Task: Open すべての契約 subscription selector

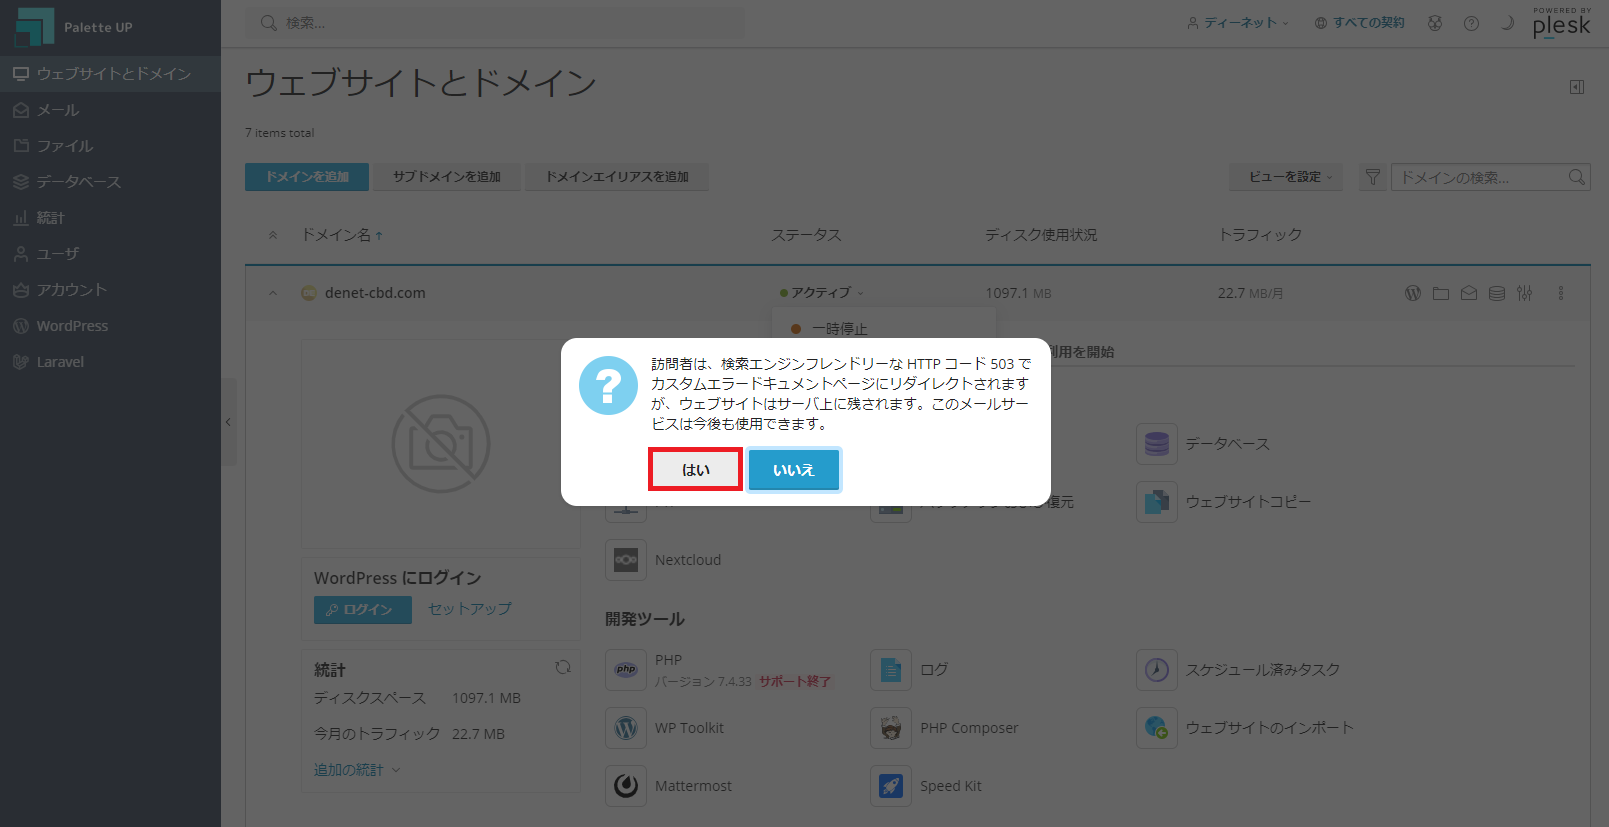Action: pos(1360,23)
